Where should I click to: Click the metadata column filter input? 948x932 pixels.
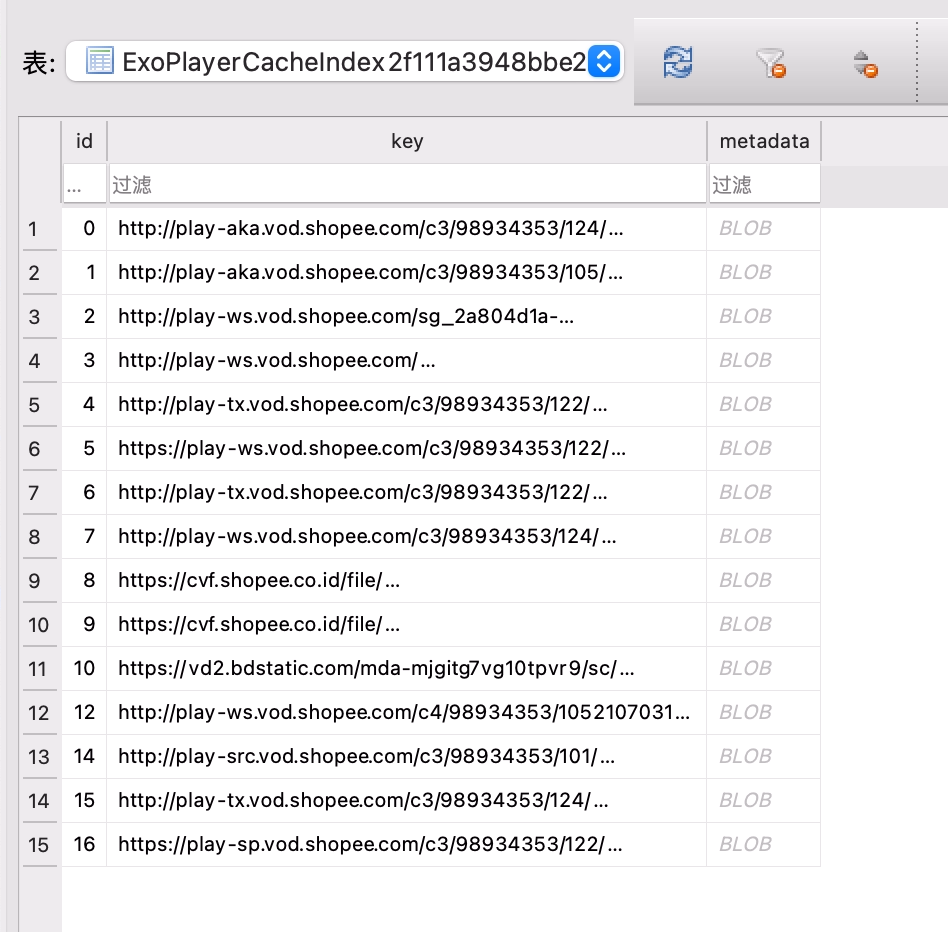[764, 184]
